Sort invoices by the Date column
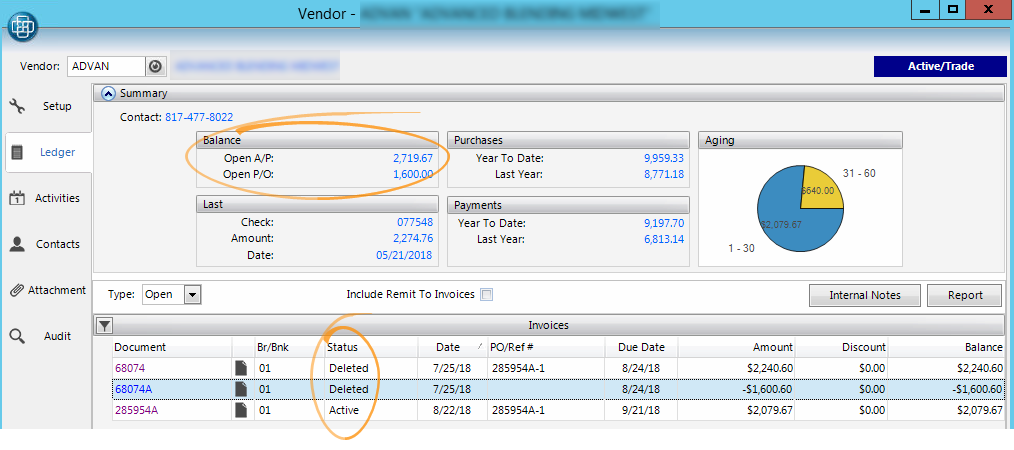This screenshot has height=450, width=1014. pyautogui.click(x=447, y=347)
